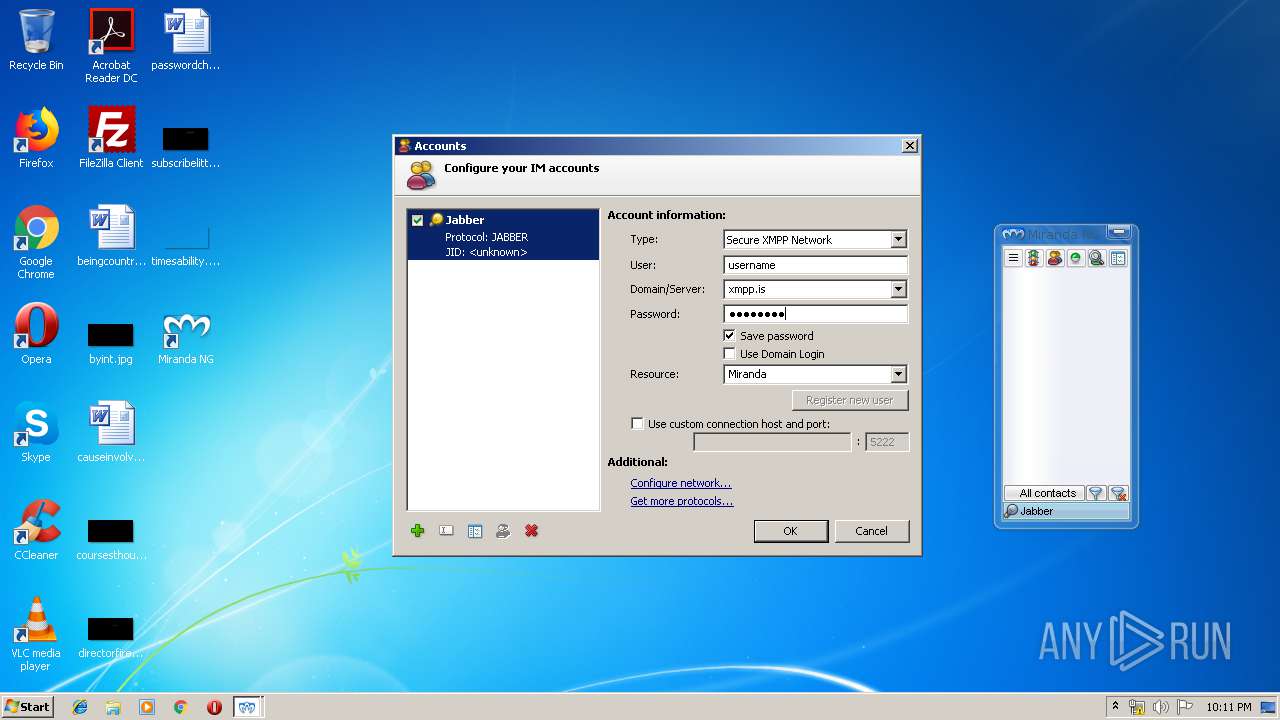Expand the Resource dropdown
Screen dimensions: 1280x720
click(898, 374)
